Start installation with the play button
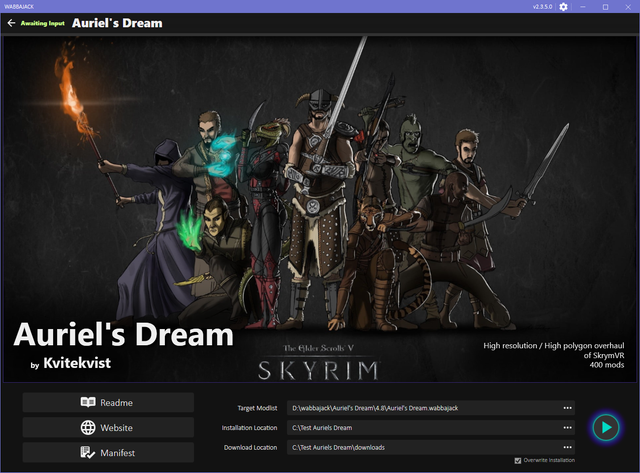Image resolution: width=640 pixels, height=473 pixels. click(x=606, y=427)
